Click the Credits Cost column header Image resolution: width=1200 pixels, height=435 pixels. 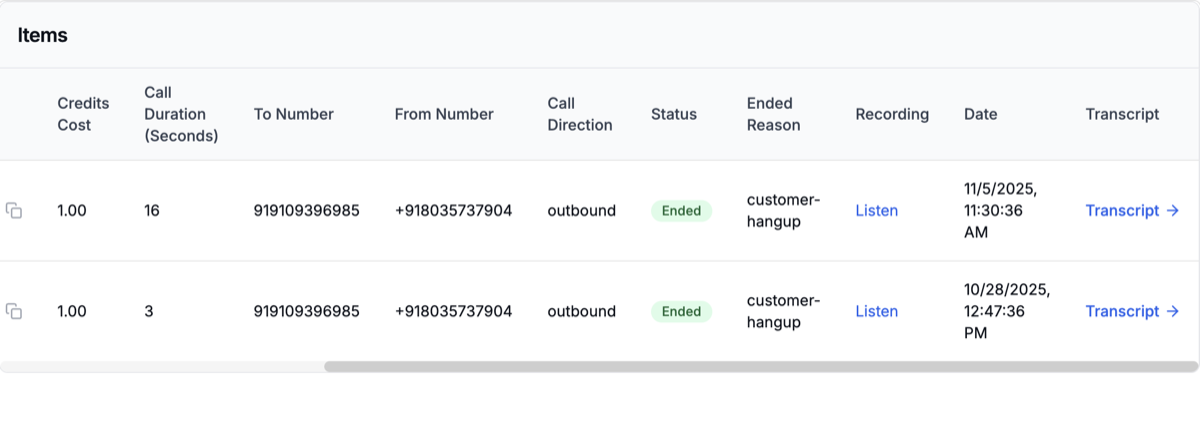coord(83,114)
